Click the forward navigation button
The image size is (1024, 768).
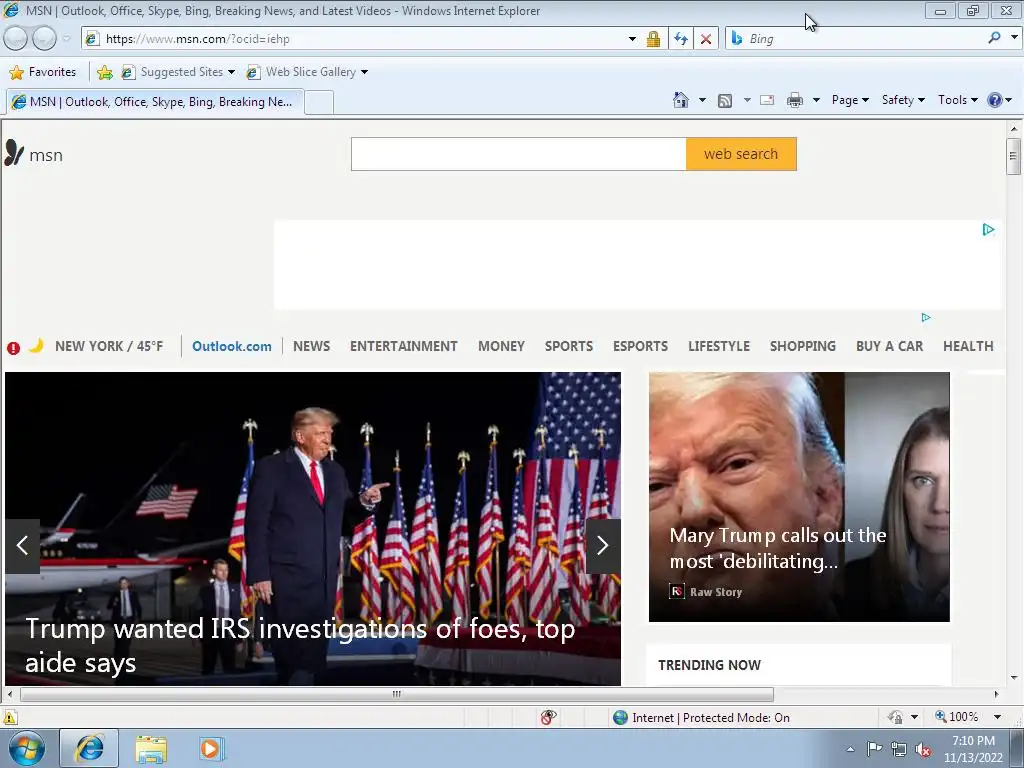[44, 39]
